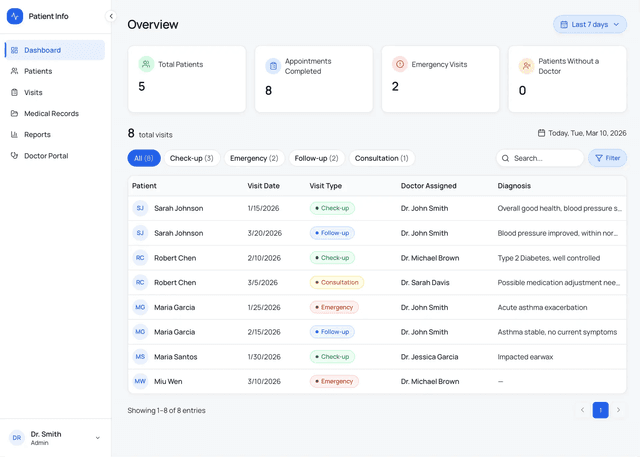Show only Consultation visits
This screenshot has width=640, height=457.
[x=381, y=158]
